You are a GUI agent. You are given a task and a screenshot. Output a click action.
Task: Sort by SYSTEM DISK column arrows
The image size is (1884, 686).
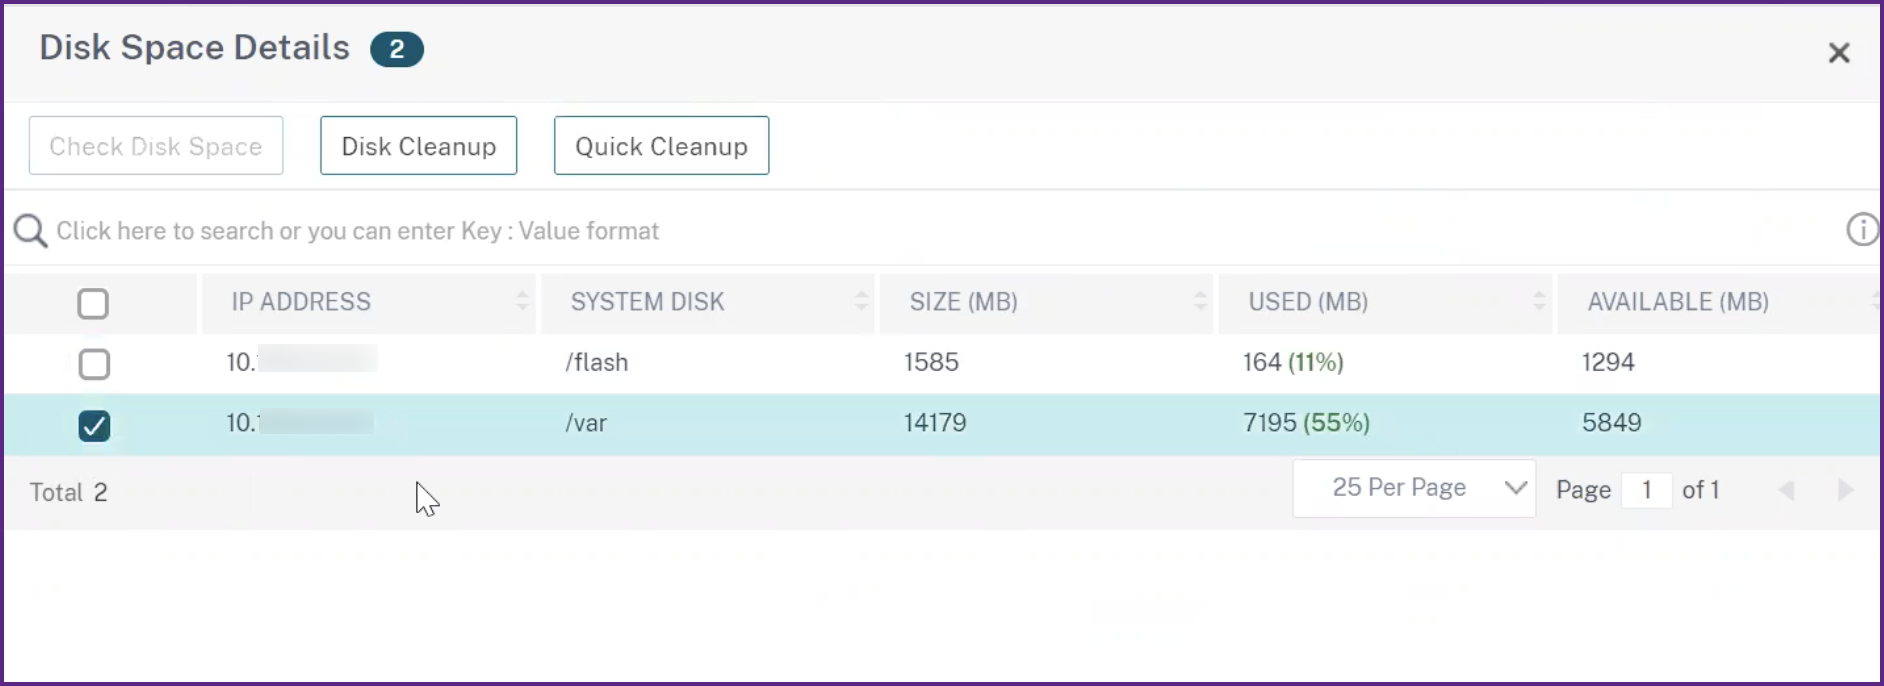pyautogui.click(x=861, y=301)
